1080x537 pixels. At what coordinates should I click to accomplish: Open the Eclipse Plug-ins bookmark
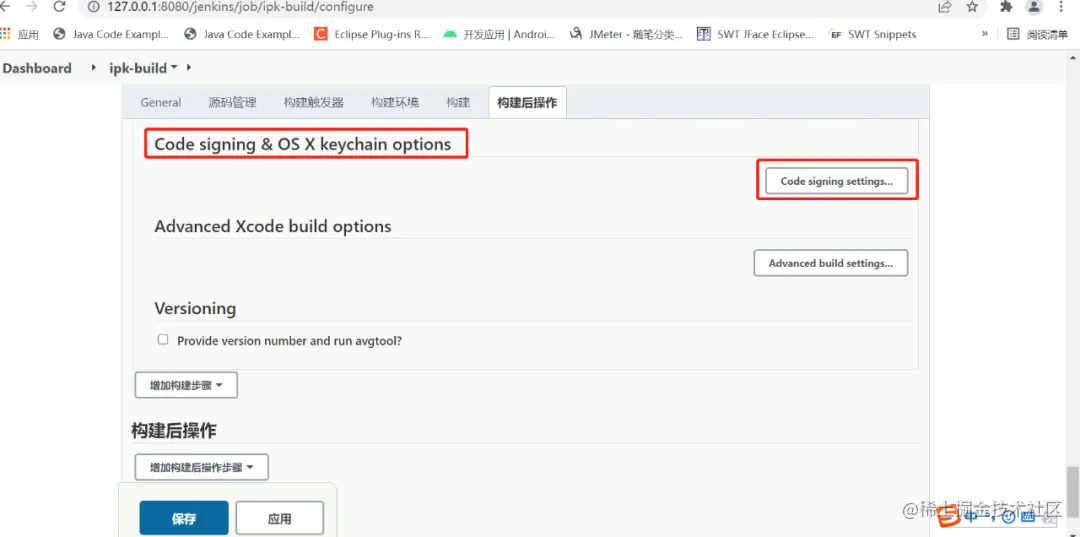click(371, 34)
